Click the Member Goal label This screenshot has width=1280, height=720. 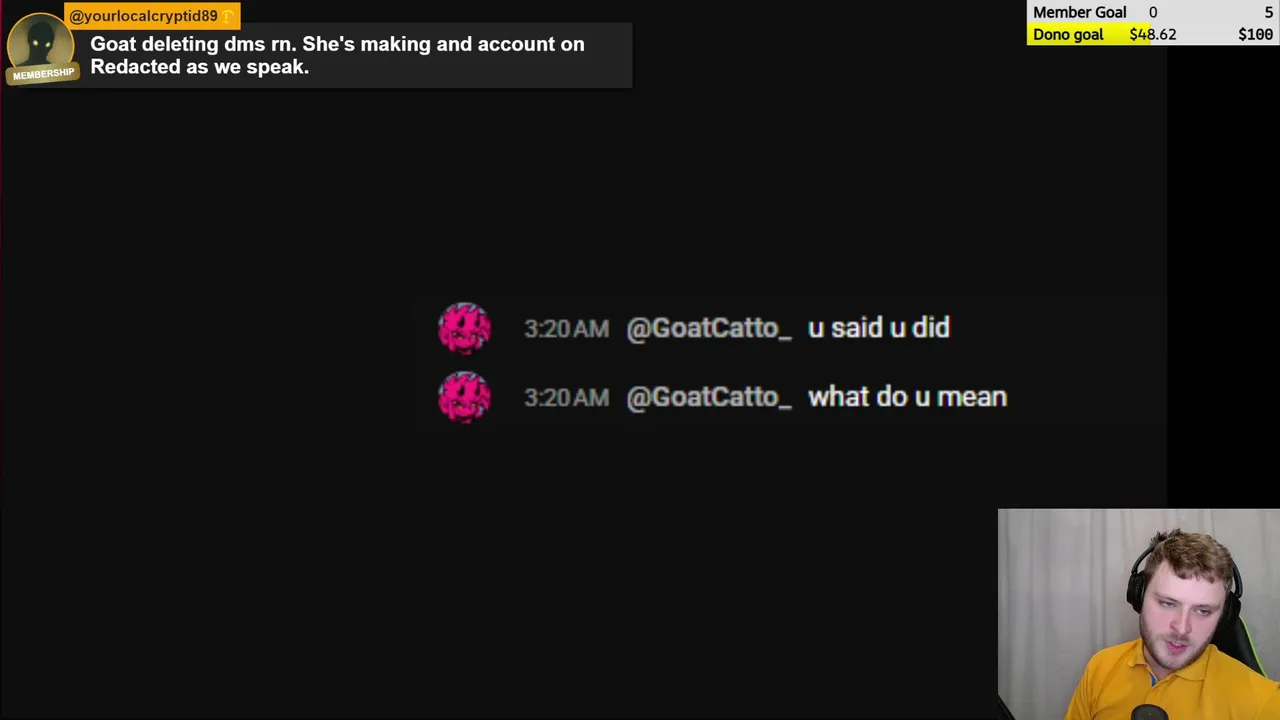tap(1079, 12)
